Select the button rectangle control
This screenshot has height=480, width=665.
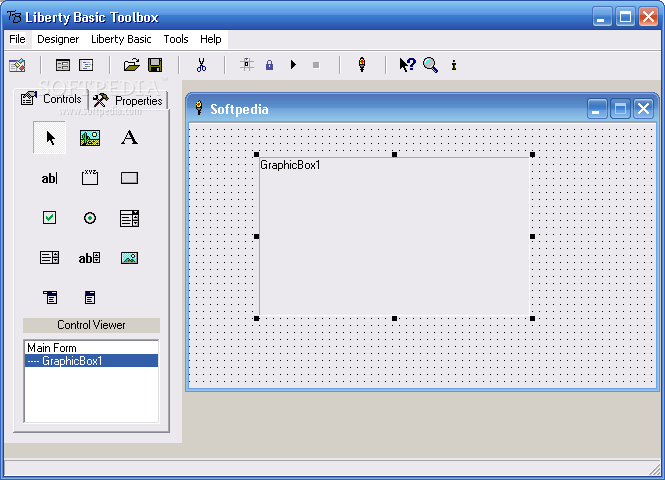129,178
